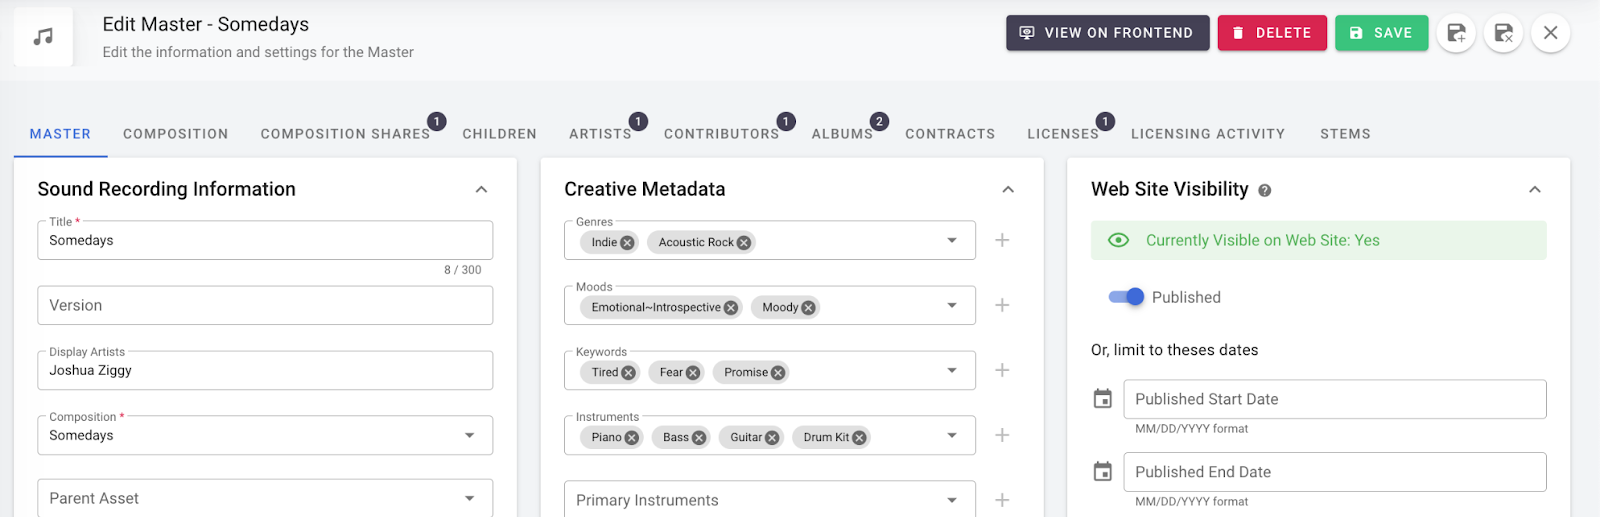The image size is (1600, 517).
Task: Click into the Version input field
Action: (x=265, y=305)
